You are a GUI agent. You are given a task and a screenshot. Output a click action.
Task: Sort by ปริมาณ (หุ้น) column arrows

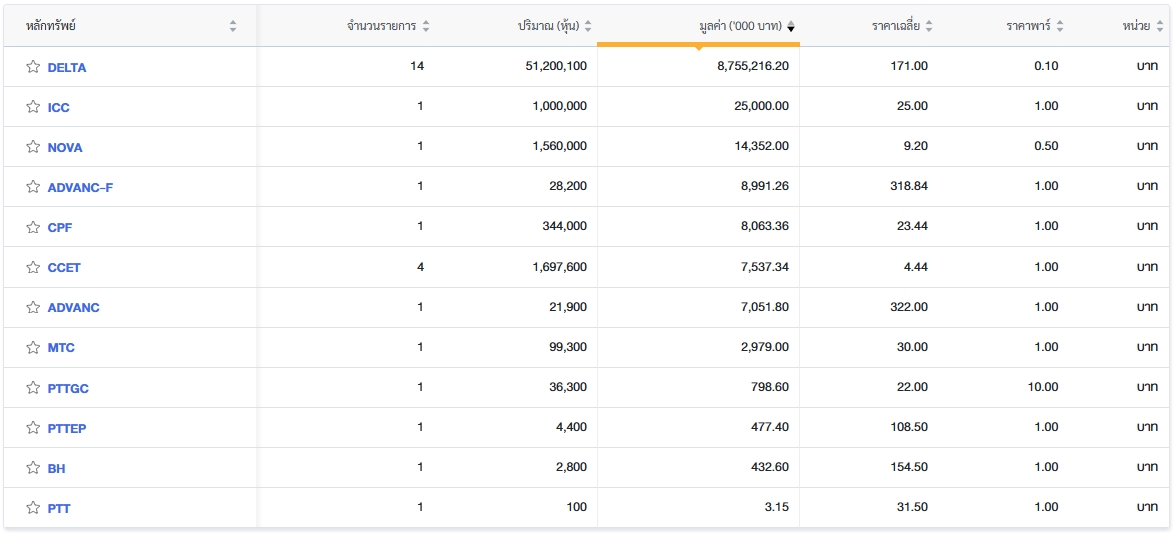click(x=588, y=26)
